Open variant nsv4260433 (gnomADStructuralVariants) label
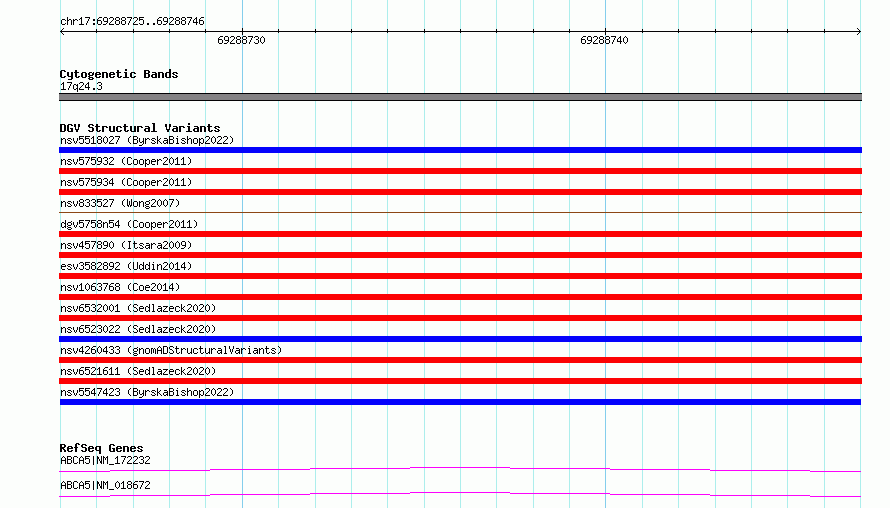 click(171, 350)
